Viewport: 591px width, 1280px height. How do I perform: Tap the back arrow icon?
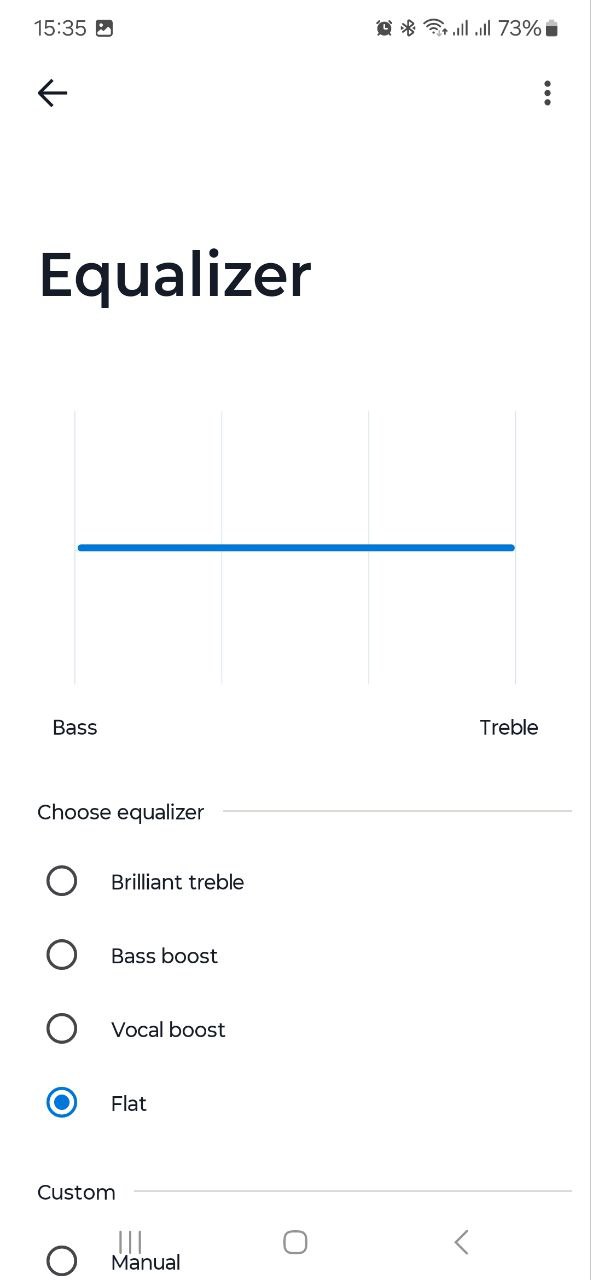52,93
